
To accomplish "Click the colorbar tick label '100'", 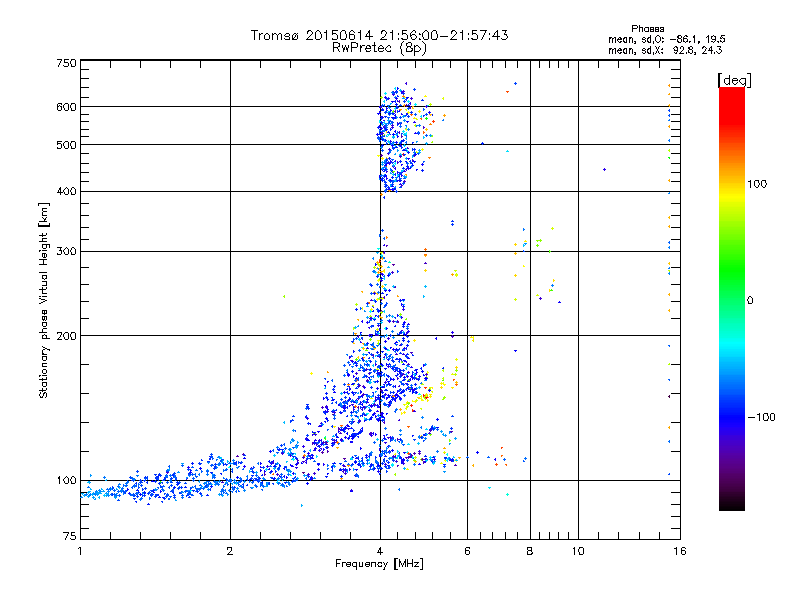I will [757, 184].
